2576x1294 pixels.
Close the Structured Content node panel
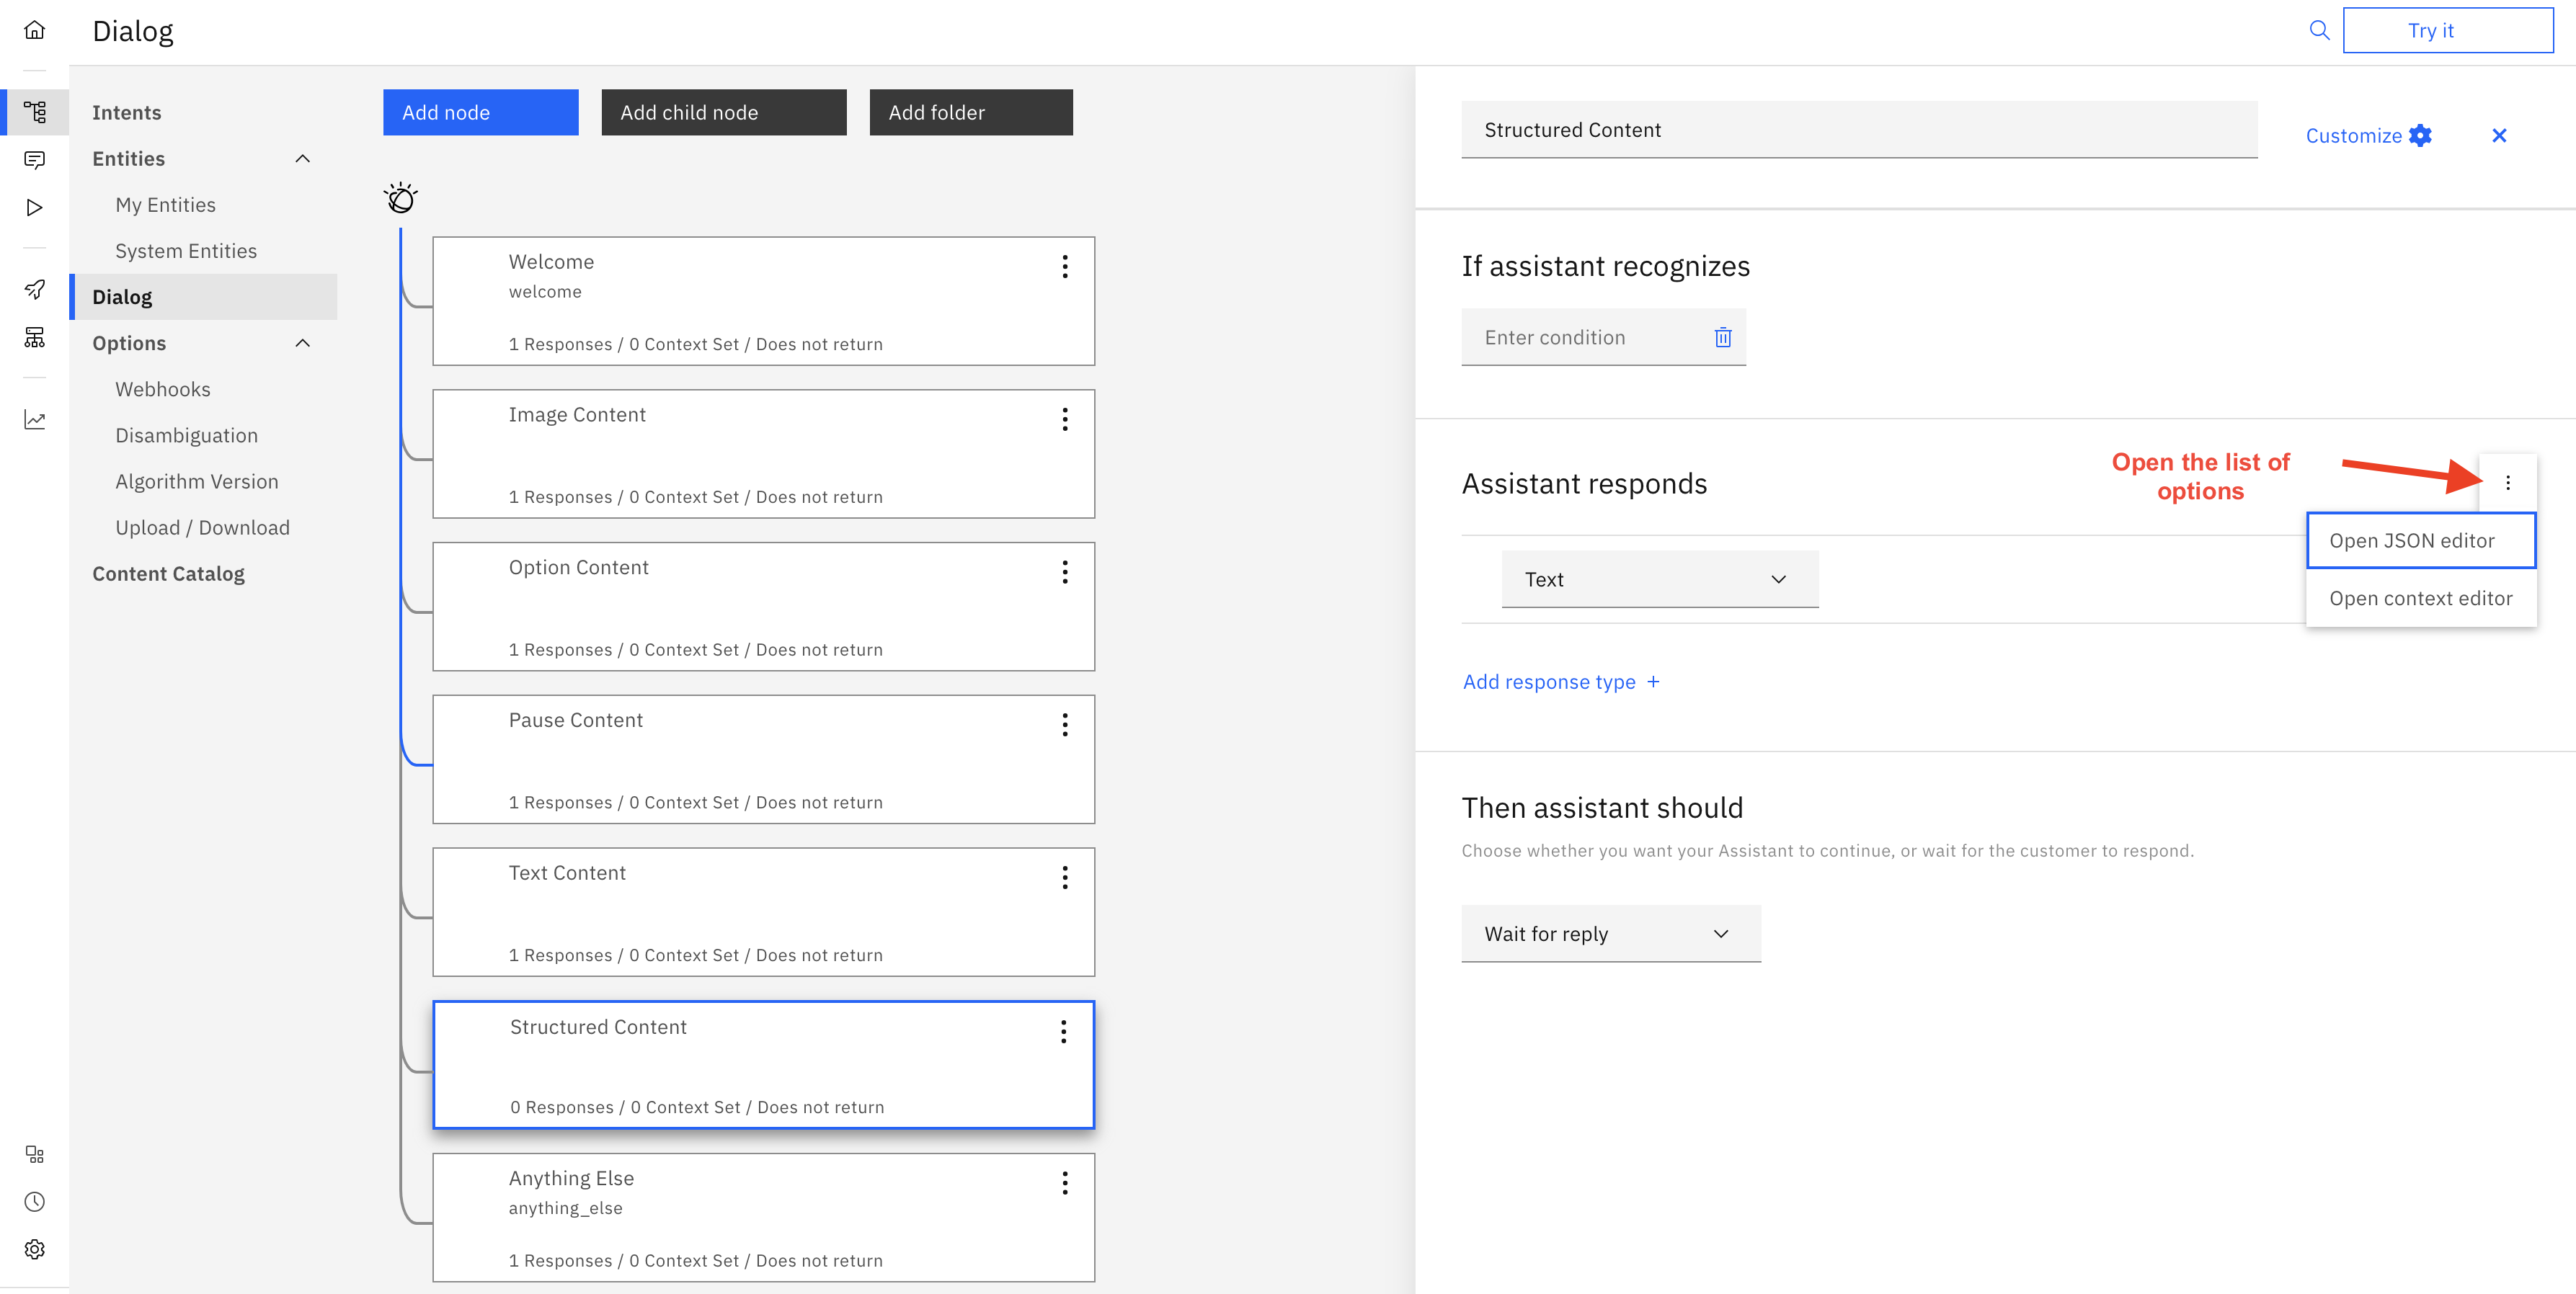coord(2498,135)
